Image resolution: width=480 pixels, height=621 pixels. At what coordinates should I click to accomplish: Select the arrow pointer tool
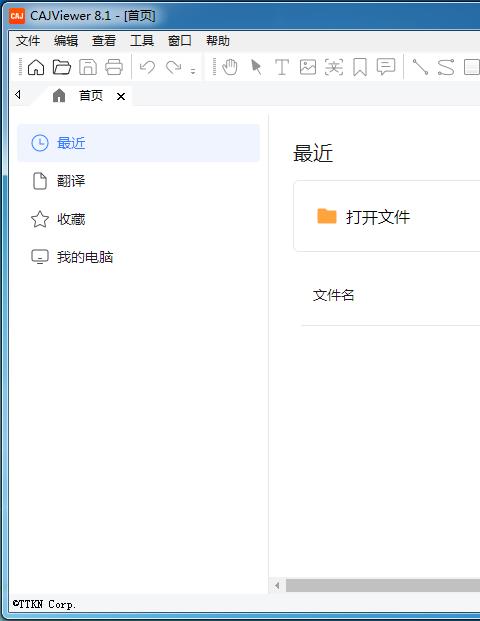click(256, 67)
